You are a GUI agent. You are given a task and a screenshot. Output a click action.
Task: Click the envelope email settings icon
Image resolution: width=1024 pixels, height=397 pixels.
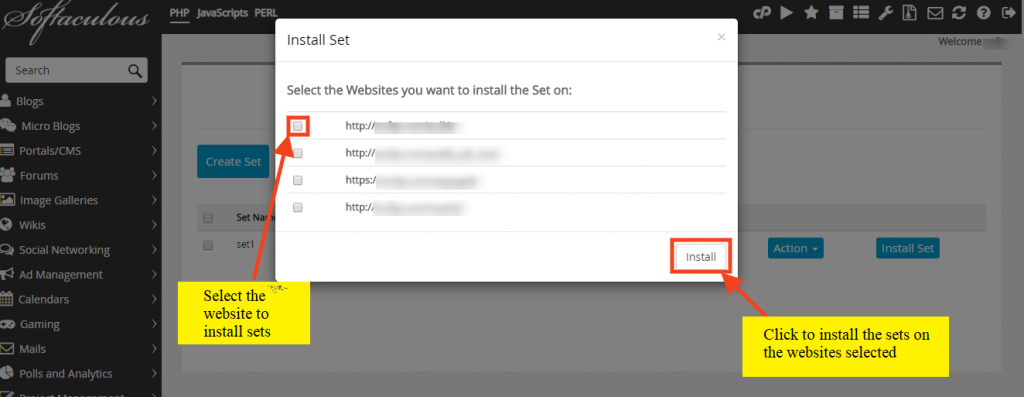tap(935, 12)
